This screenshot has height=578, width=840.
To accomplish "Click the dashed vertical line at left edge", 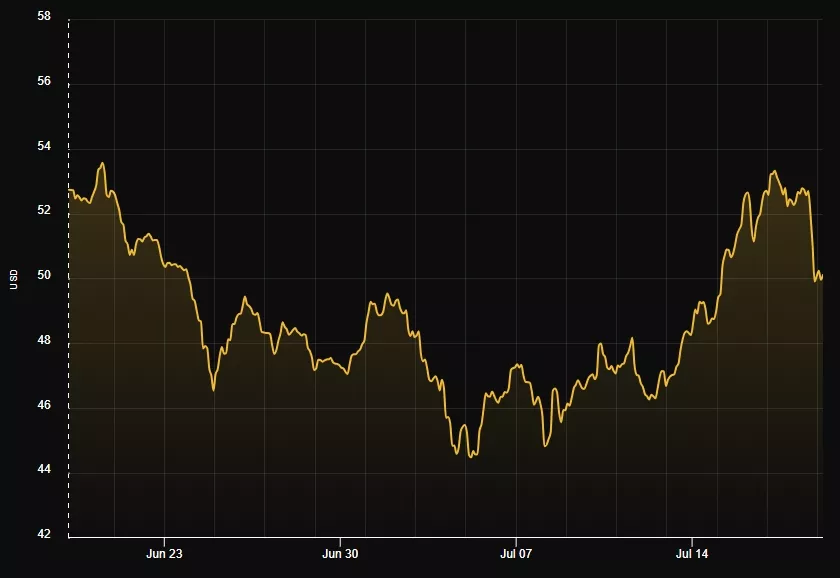I will coord(68,300).
